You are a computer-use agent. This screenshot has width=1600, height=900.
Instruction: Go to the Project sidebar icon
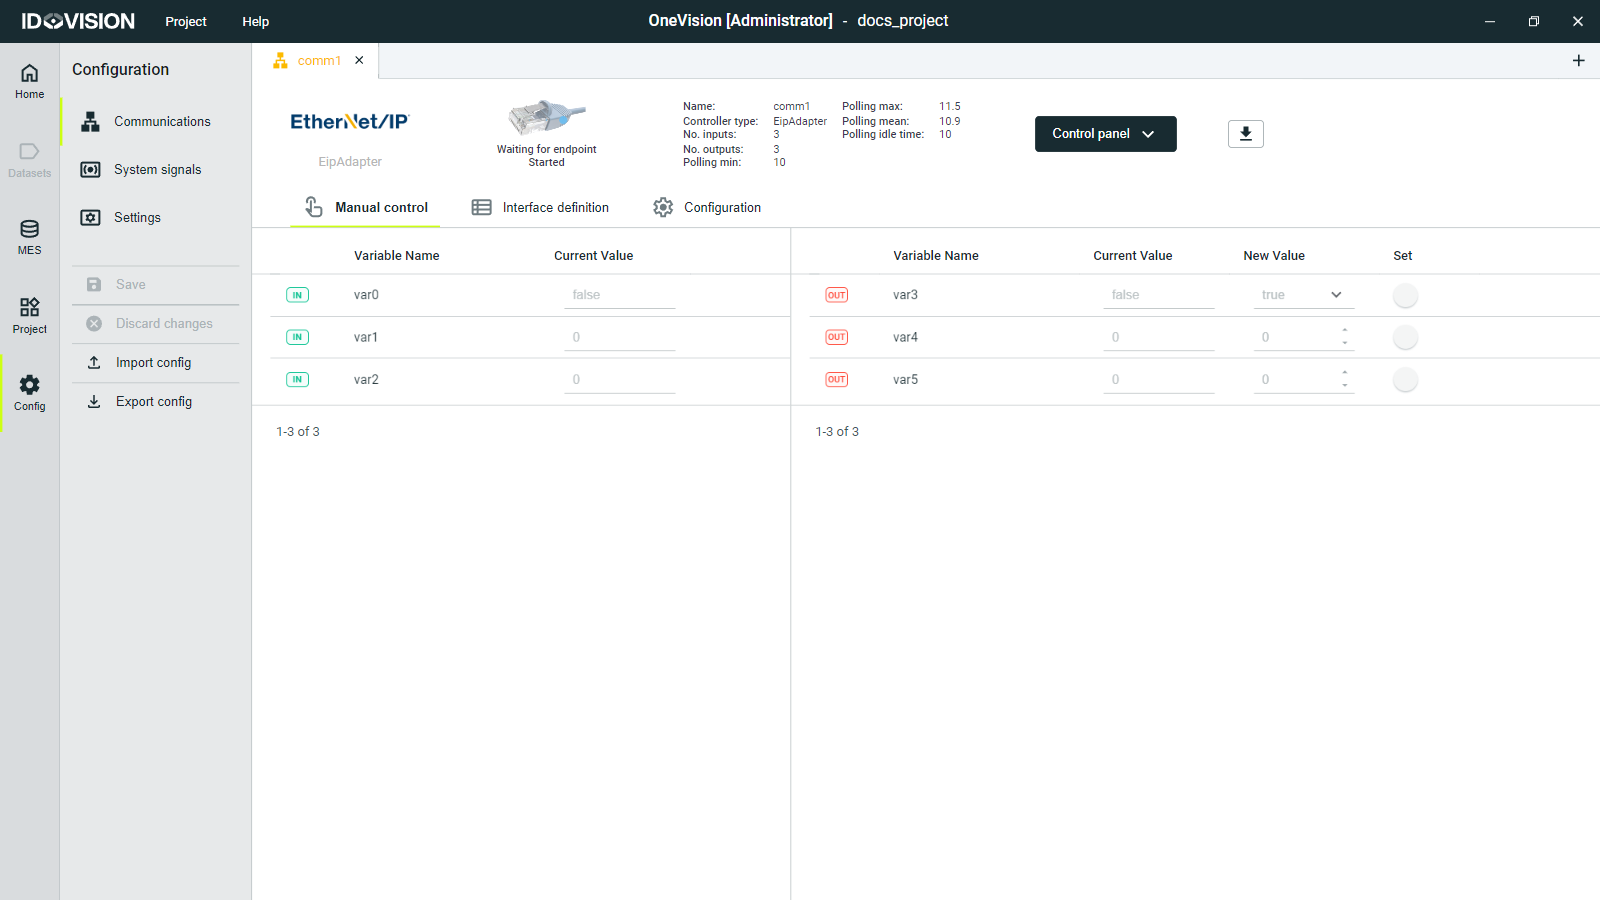(x=29, y=314)
